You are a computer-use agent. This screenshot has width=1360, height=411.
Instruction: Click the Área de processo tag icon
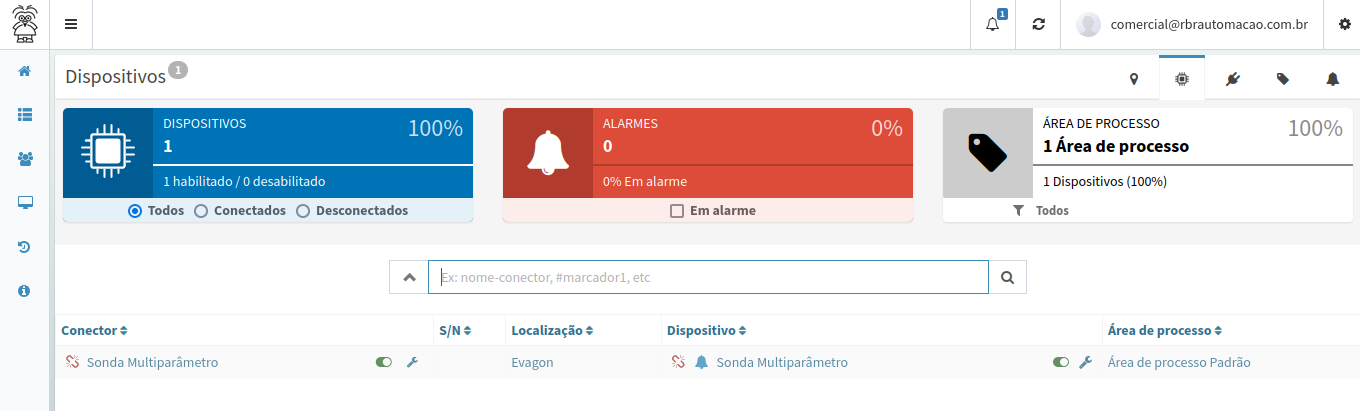tap(988, 152)
